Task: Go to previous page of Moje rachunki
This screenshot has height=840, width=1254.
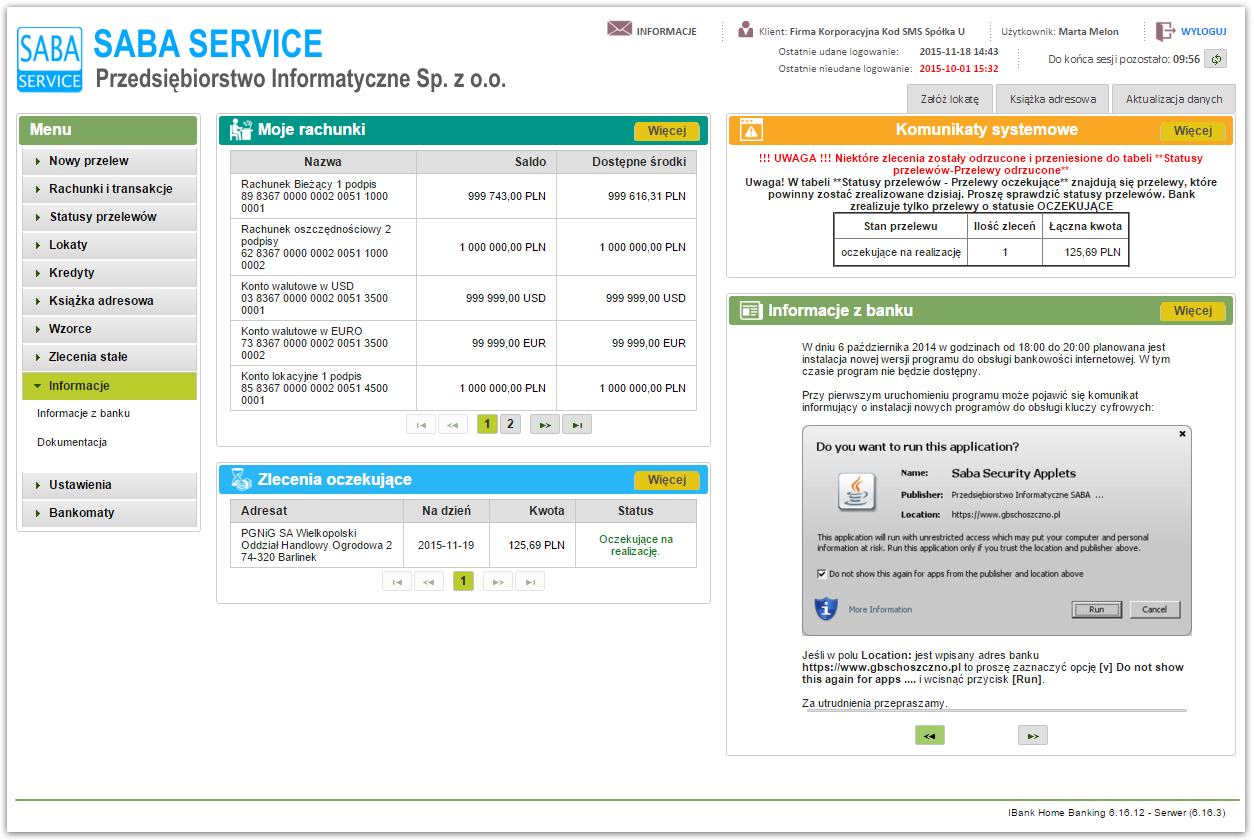Action: pos(453,424)
